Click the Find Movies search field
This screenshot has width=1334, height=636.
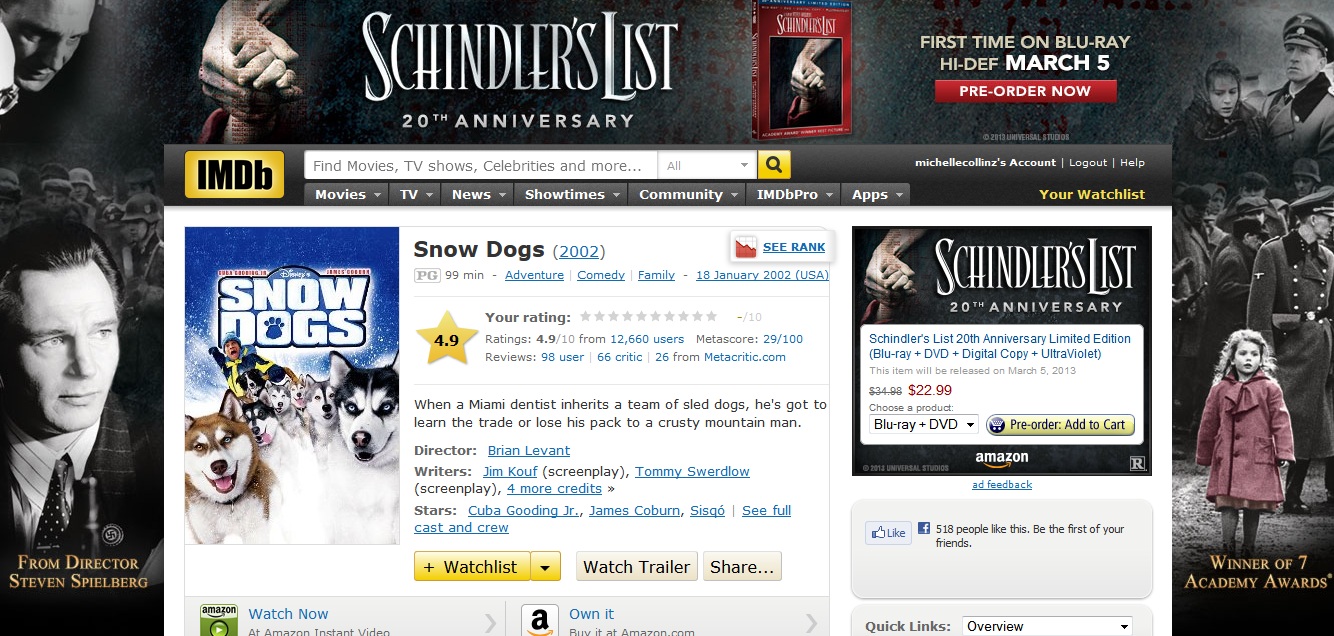(x=481, y=166)
